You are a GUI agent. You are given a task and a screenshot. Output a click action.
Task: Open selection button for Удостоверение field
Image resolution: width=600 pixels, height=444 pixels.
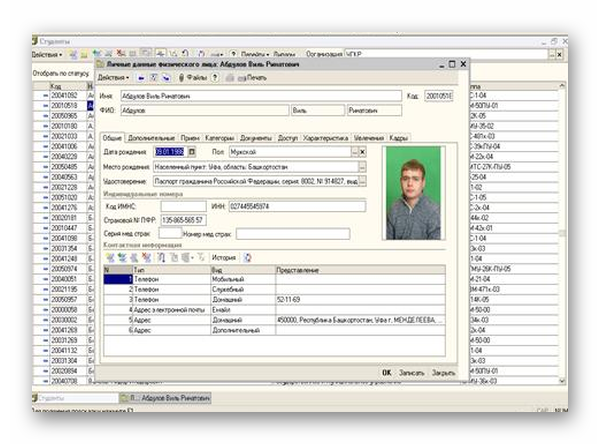tap(362, 181)
